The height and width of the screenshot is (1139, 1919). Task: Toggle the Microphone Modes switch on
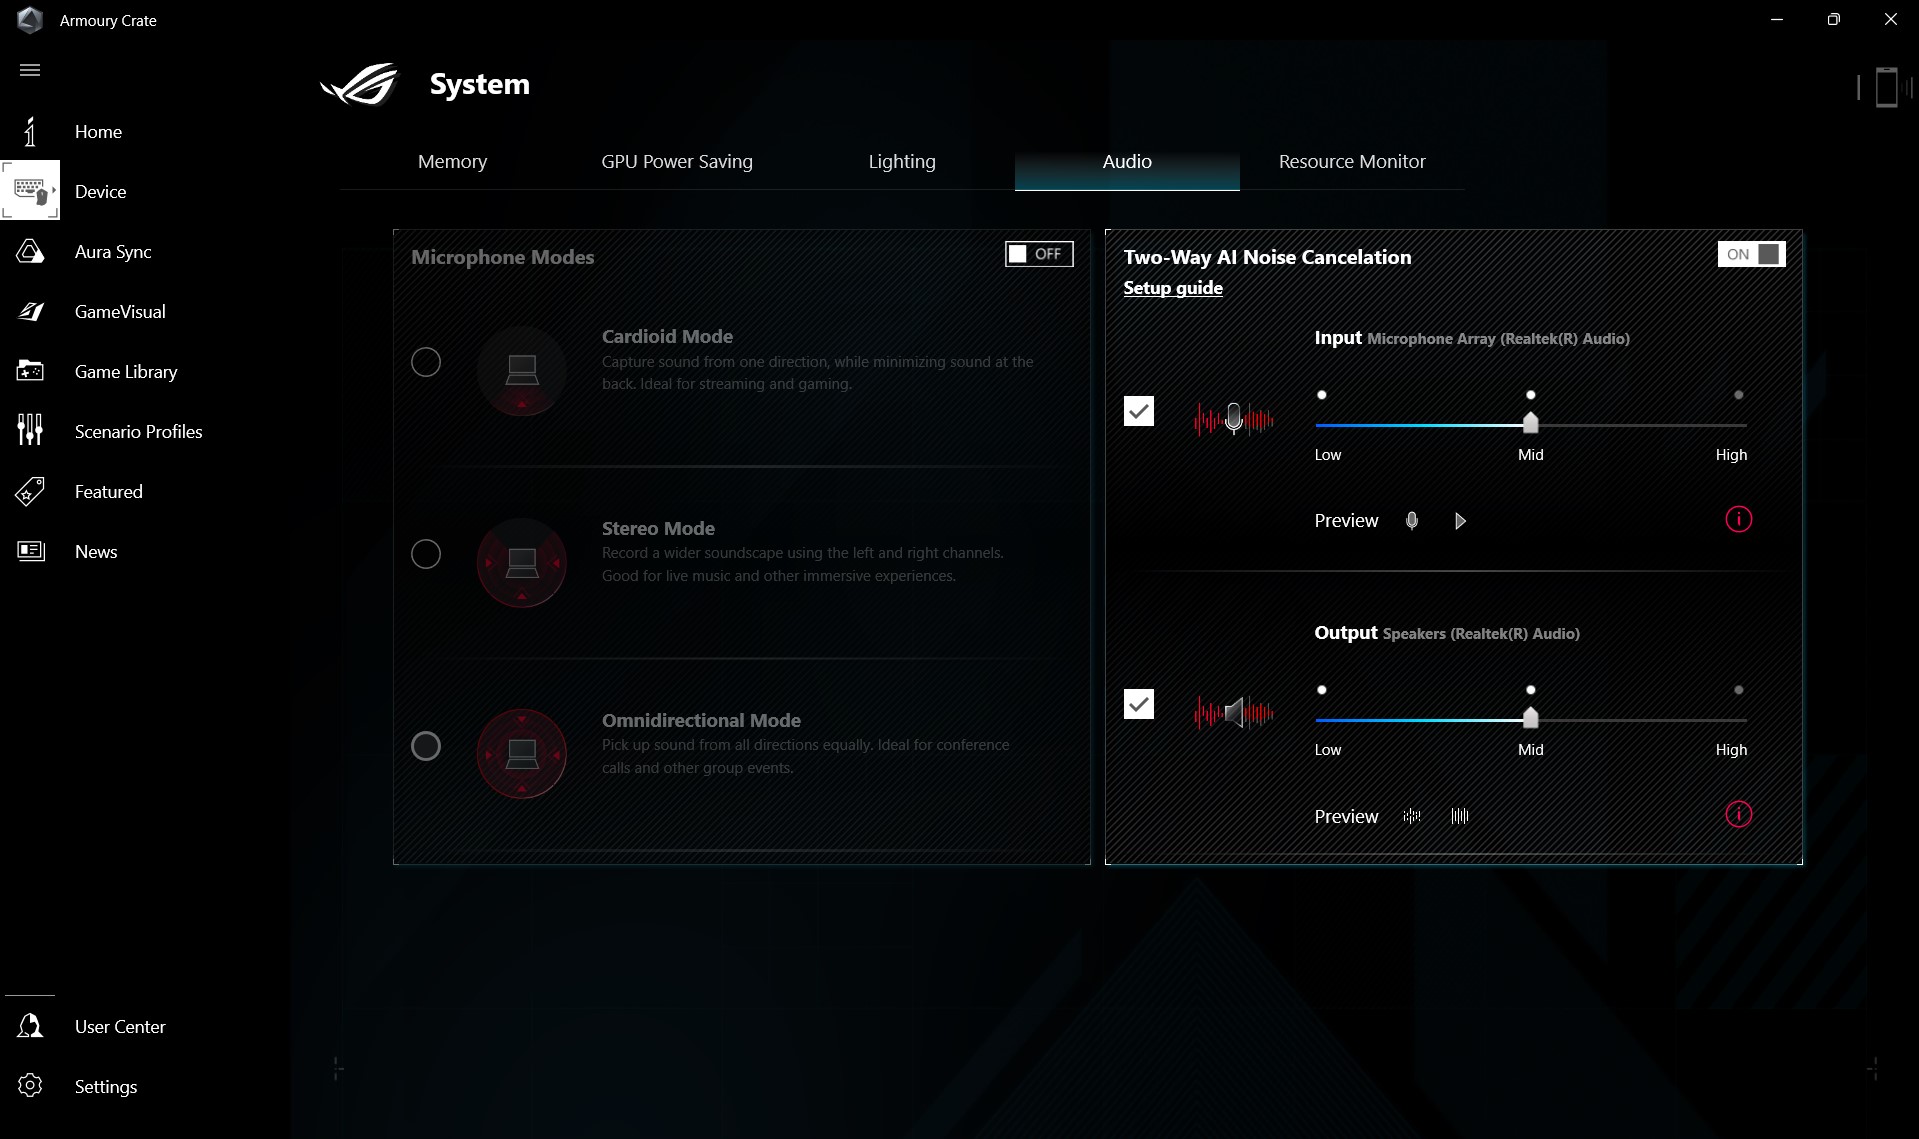[1038, 254]
